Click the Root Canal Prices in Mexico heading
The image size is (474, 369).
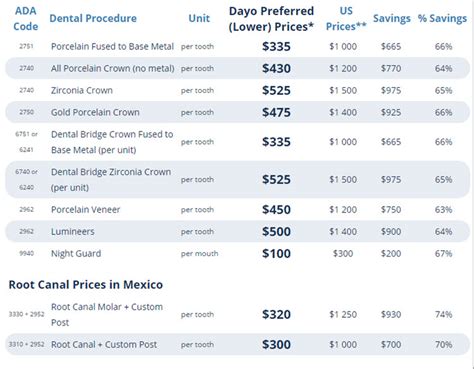86,285
